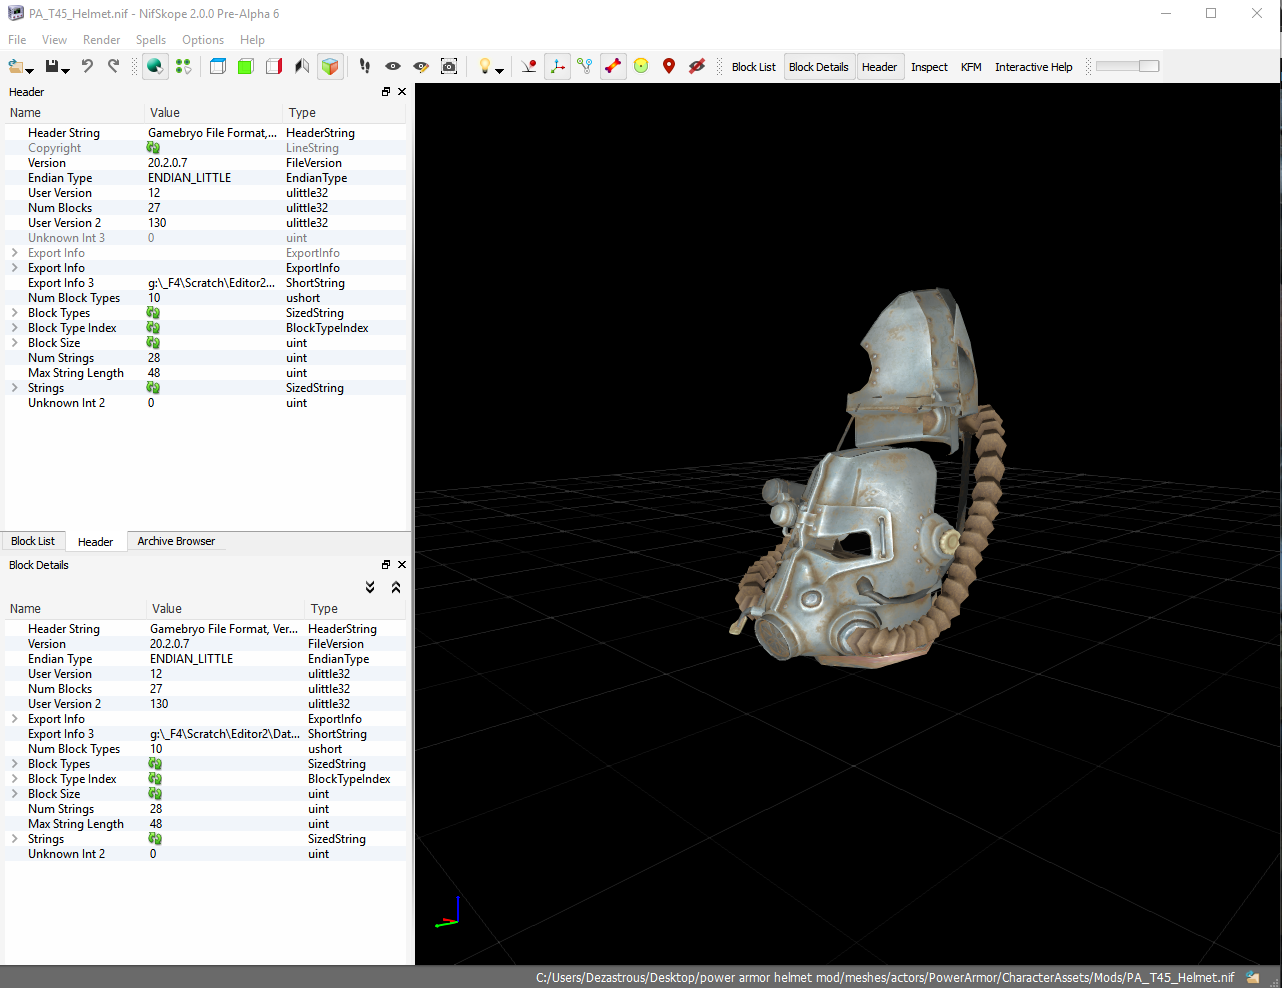Toggle the perspective colored cube view
Screen dimensions: 1282x988
pyautogui.click(x=329, y=66)
